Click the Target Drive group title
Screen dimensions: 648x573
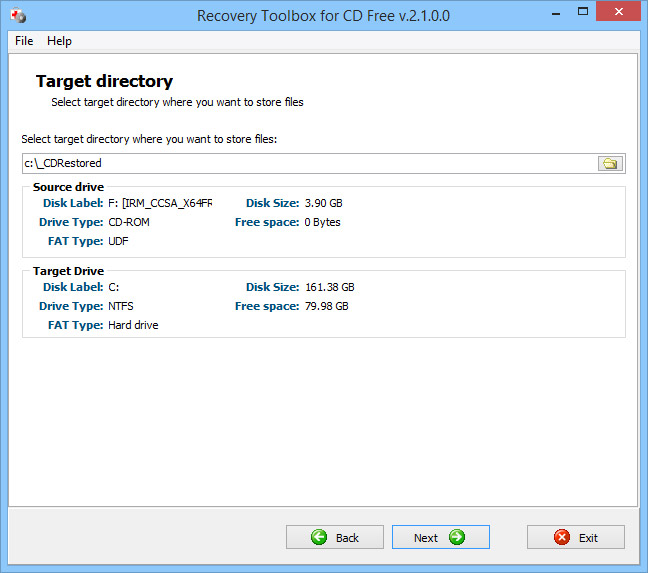click(68, 271)
